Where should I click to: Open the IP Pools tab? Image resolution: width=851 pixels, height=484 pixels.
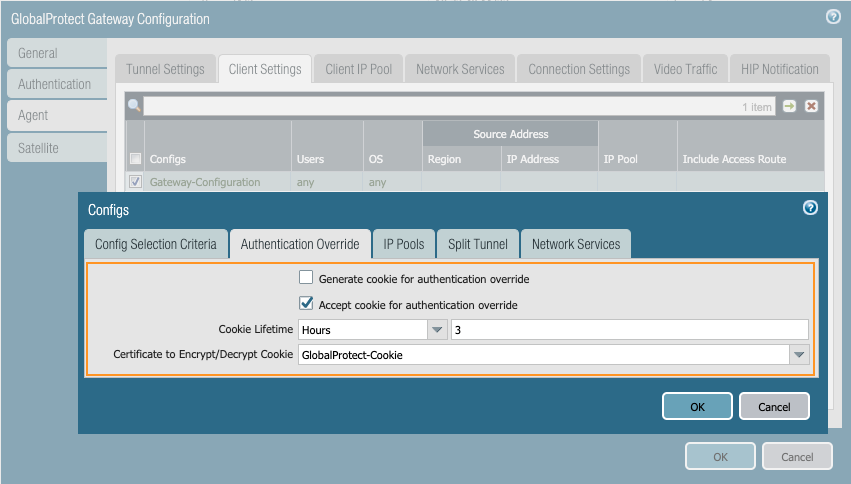tap(404, 244)
